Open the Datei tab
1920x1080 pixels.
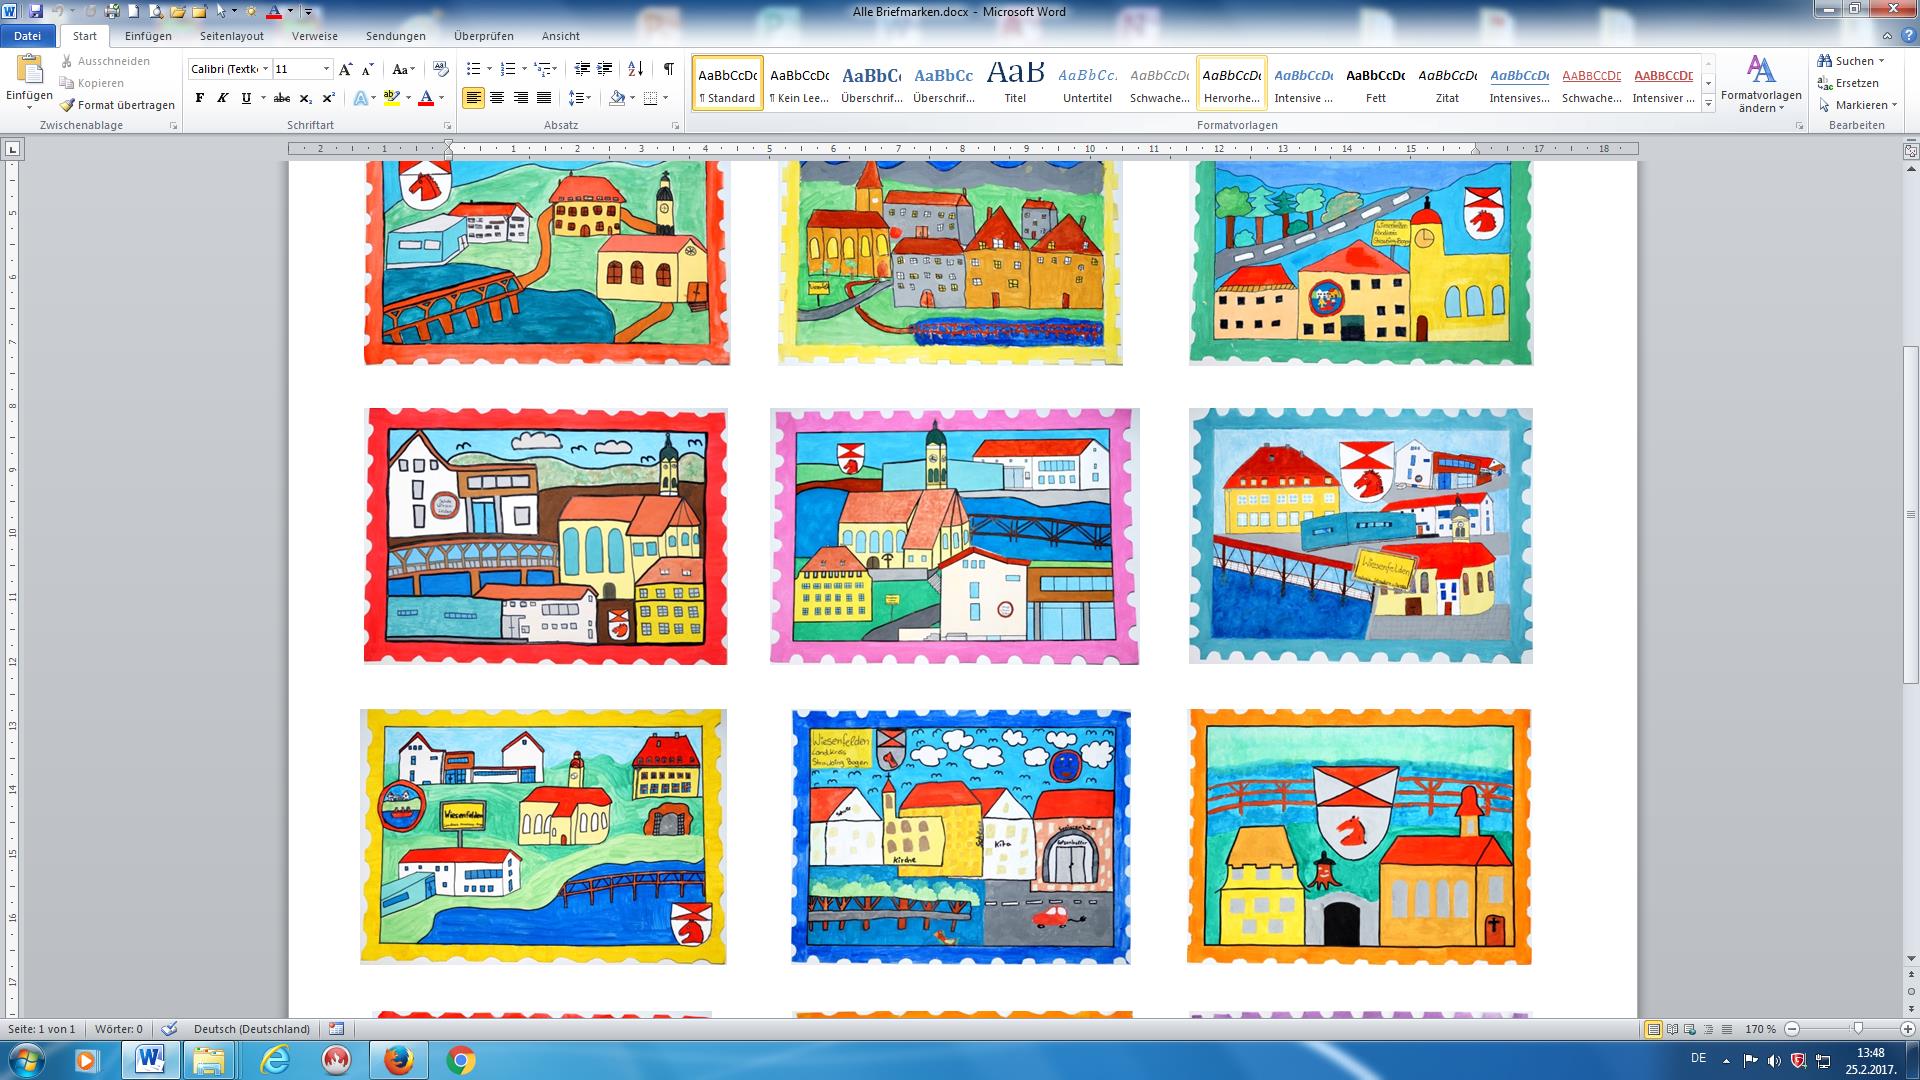coord(28,36)
